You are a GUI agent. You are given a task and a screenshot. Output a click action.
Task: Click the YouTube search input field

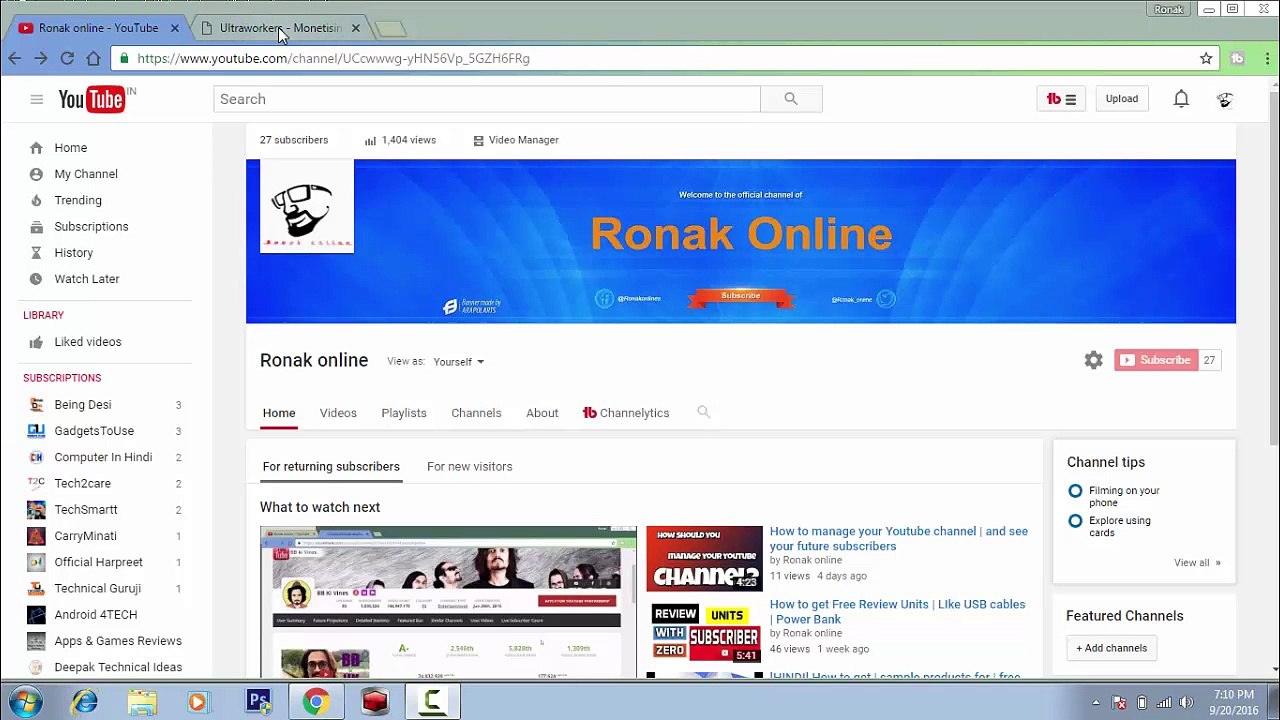(487, 99)
